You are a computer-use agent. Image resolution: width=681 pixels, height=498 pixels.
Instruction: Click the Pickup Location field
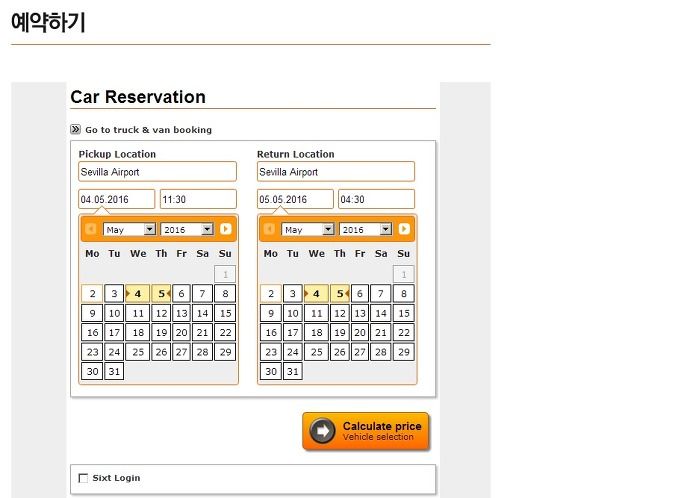(x=157, y=171)
